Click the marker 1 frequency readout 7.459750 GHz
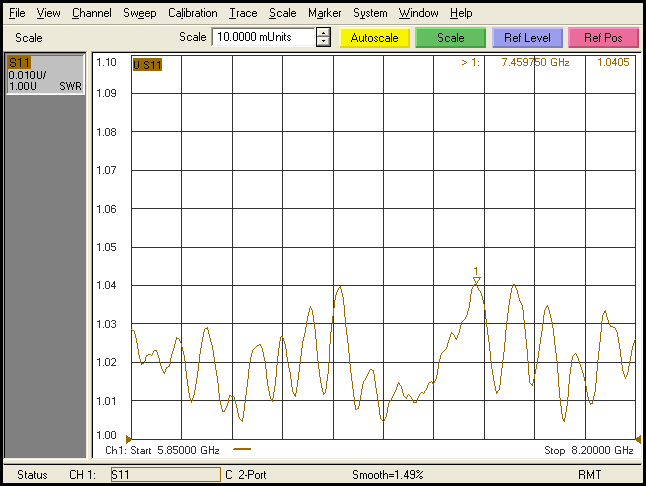 pyautogui.click(x=537, y=62)
